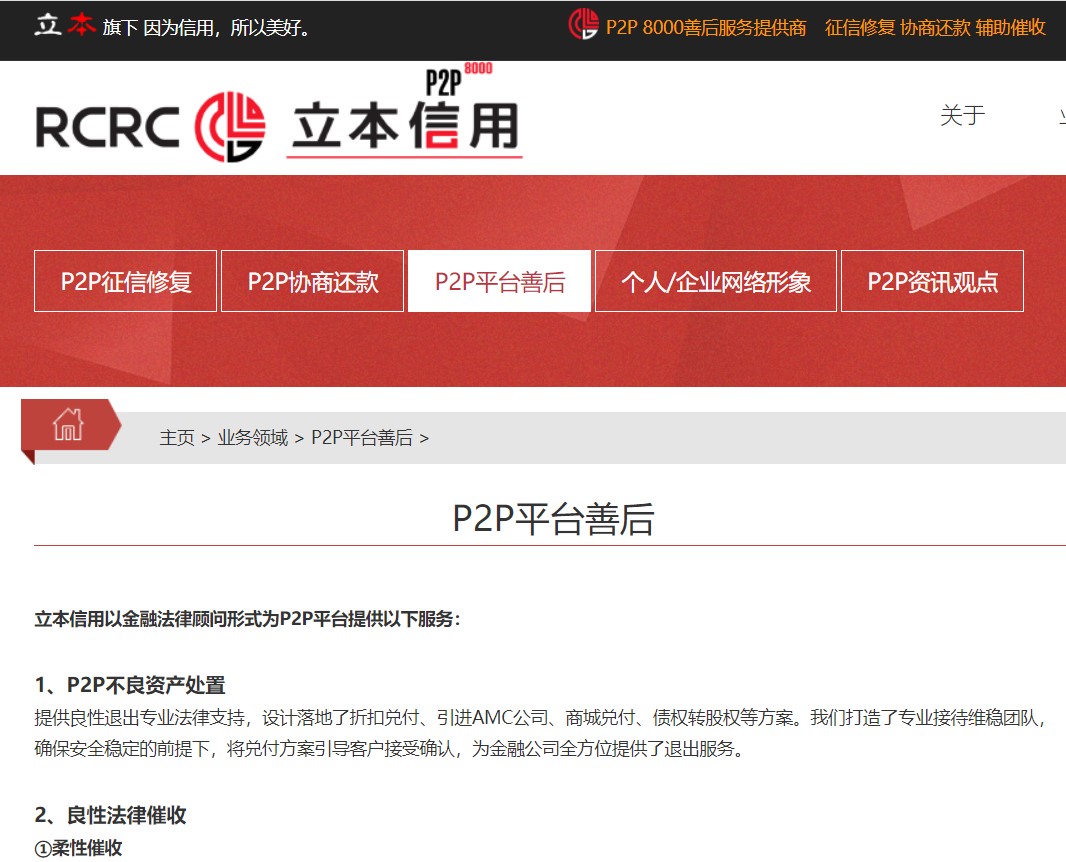
Task: Click the P2P 8000善后服务提供商 text in top bar
Action: [x=706, y=28]
